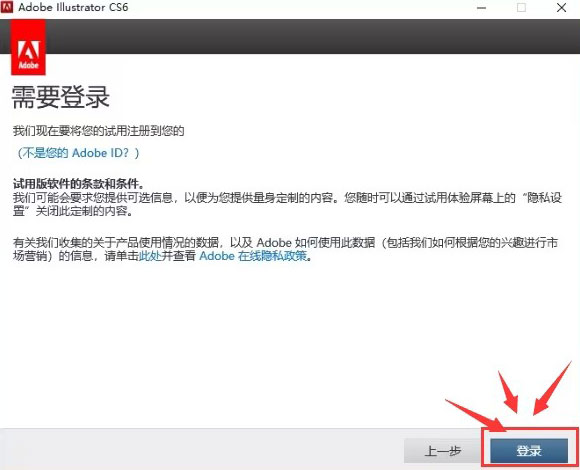Minimize the Adobe Illustrator CS6 window

pyautogui.click(x=481, y=7)
